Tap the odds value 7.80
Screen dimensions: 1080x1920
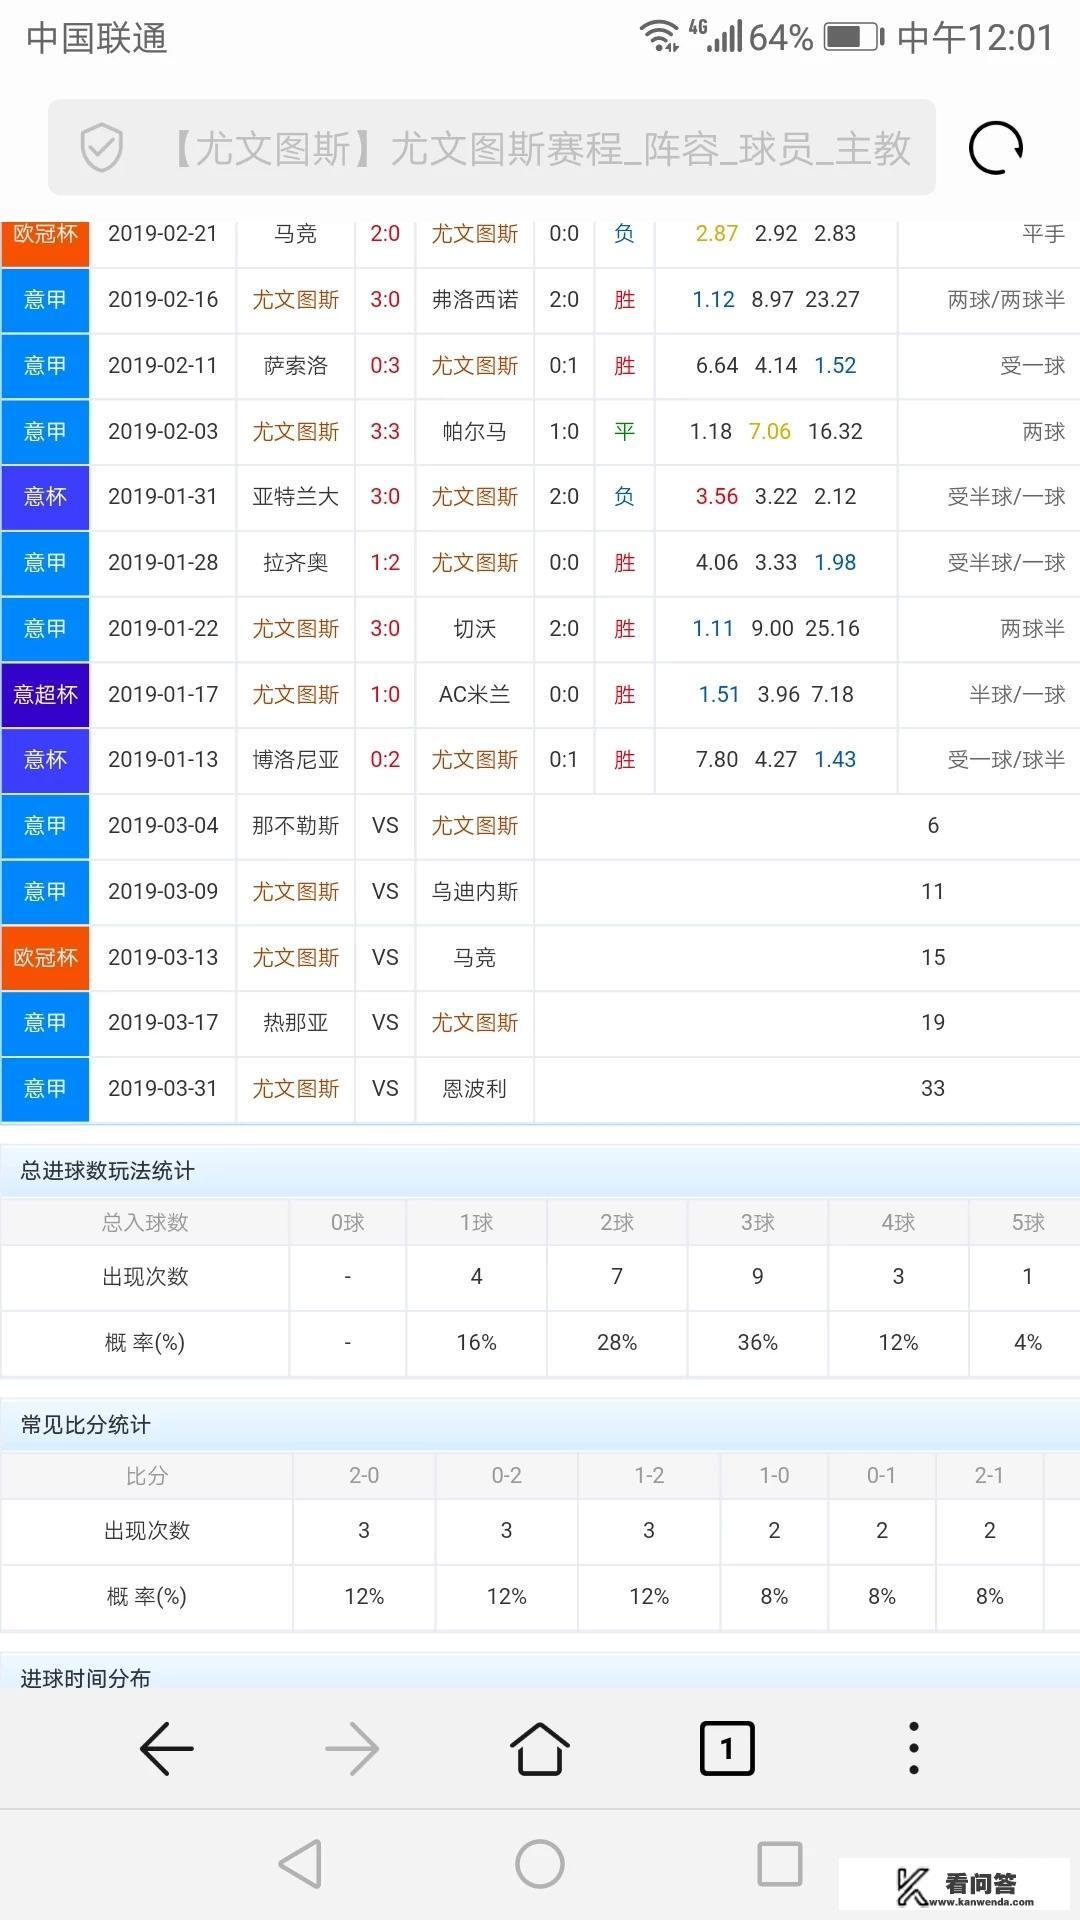[717, 760]
